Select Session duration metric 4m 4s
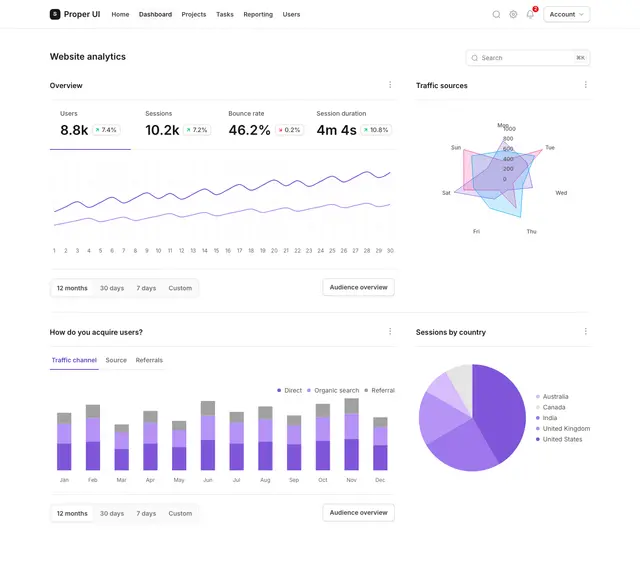Screen dimensions: 640x566 coord(354,125)
